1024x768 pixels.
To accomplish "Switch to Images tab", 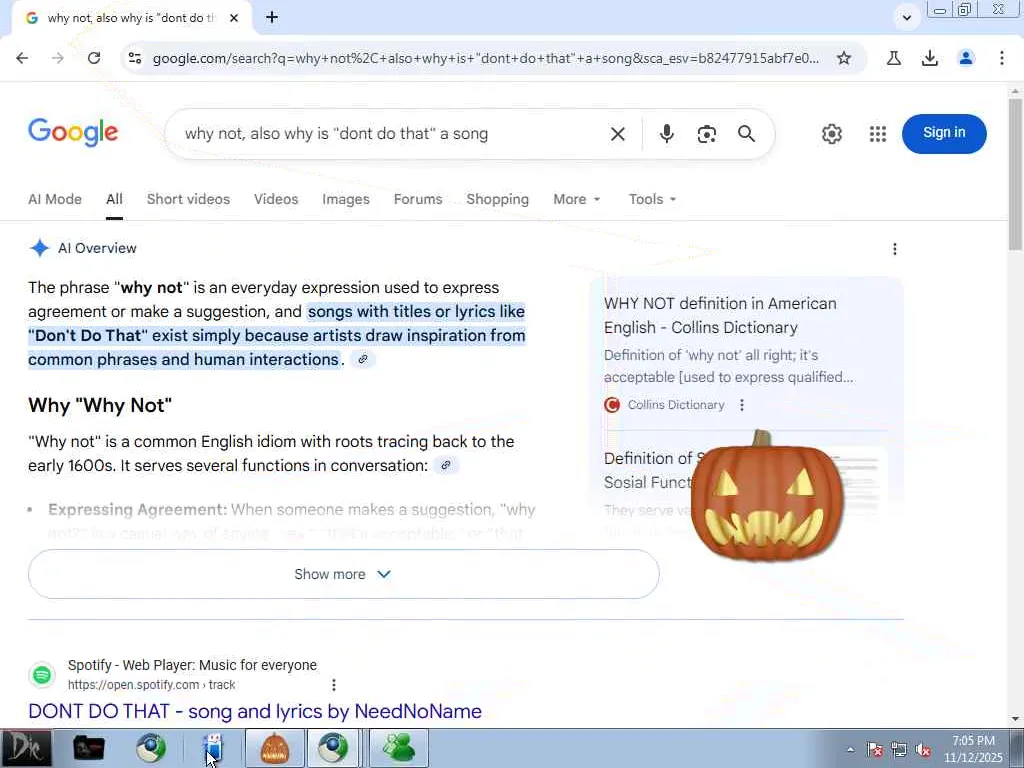I will tap(345, 199).
